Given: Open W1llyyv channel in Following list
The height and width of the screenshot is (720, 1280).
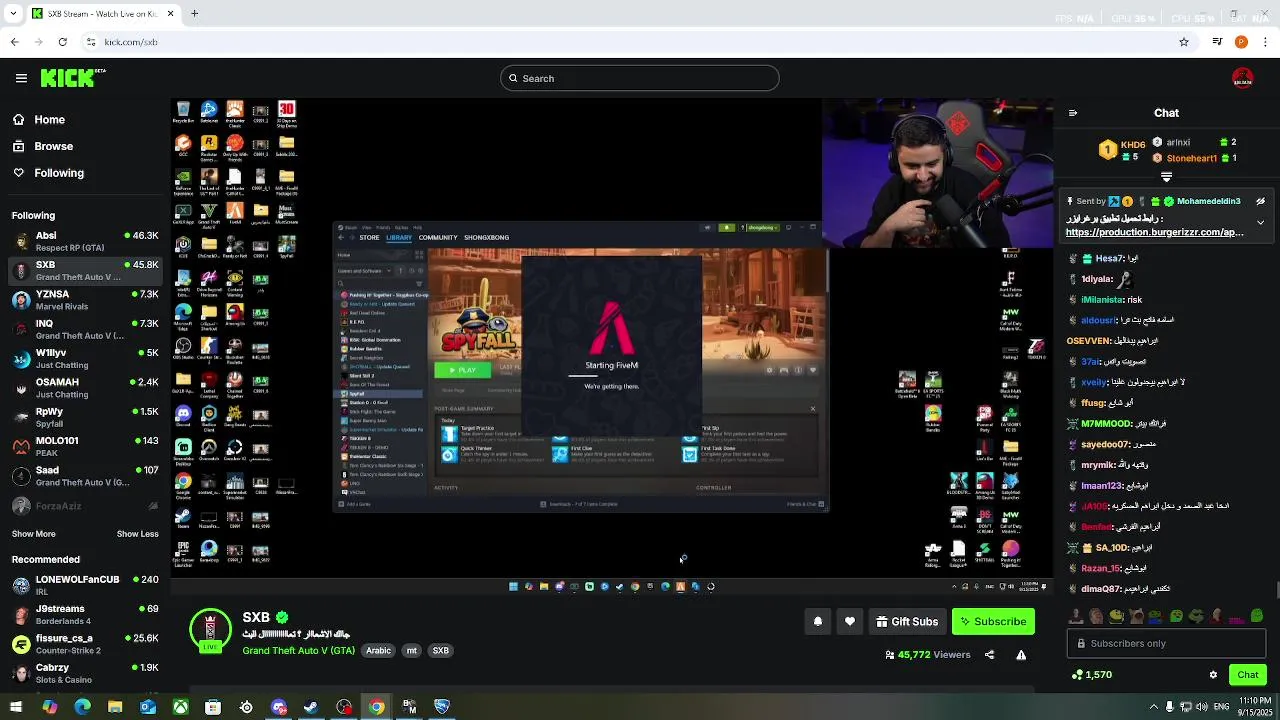Looking at the screenshot, I should 85,359.
